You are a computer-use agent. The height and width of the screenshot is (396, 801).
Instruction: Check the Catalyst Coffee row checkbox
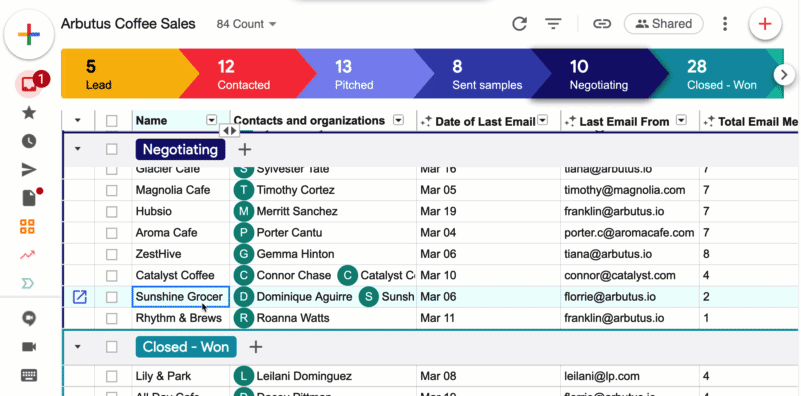(x=111, y=276)
